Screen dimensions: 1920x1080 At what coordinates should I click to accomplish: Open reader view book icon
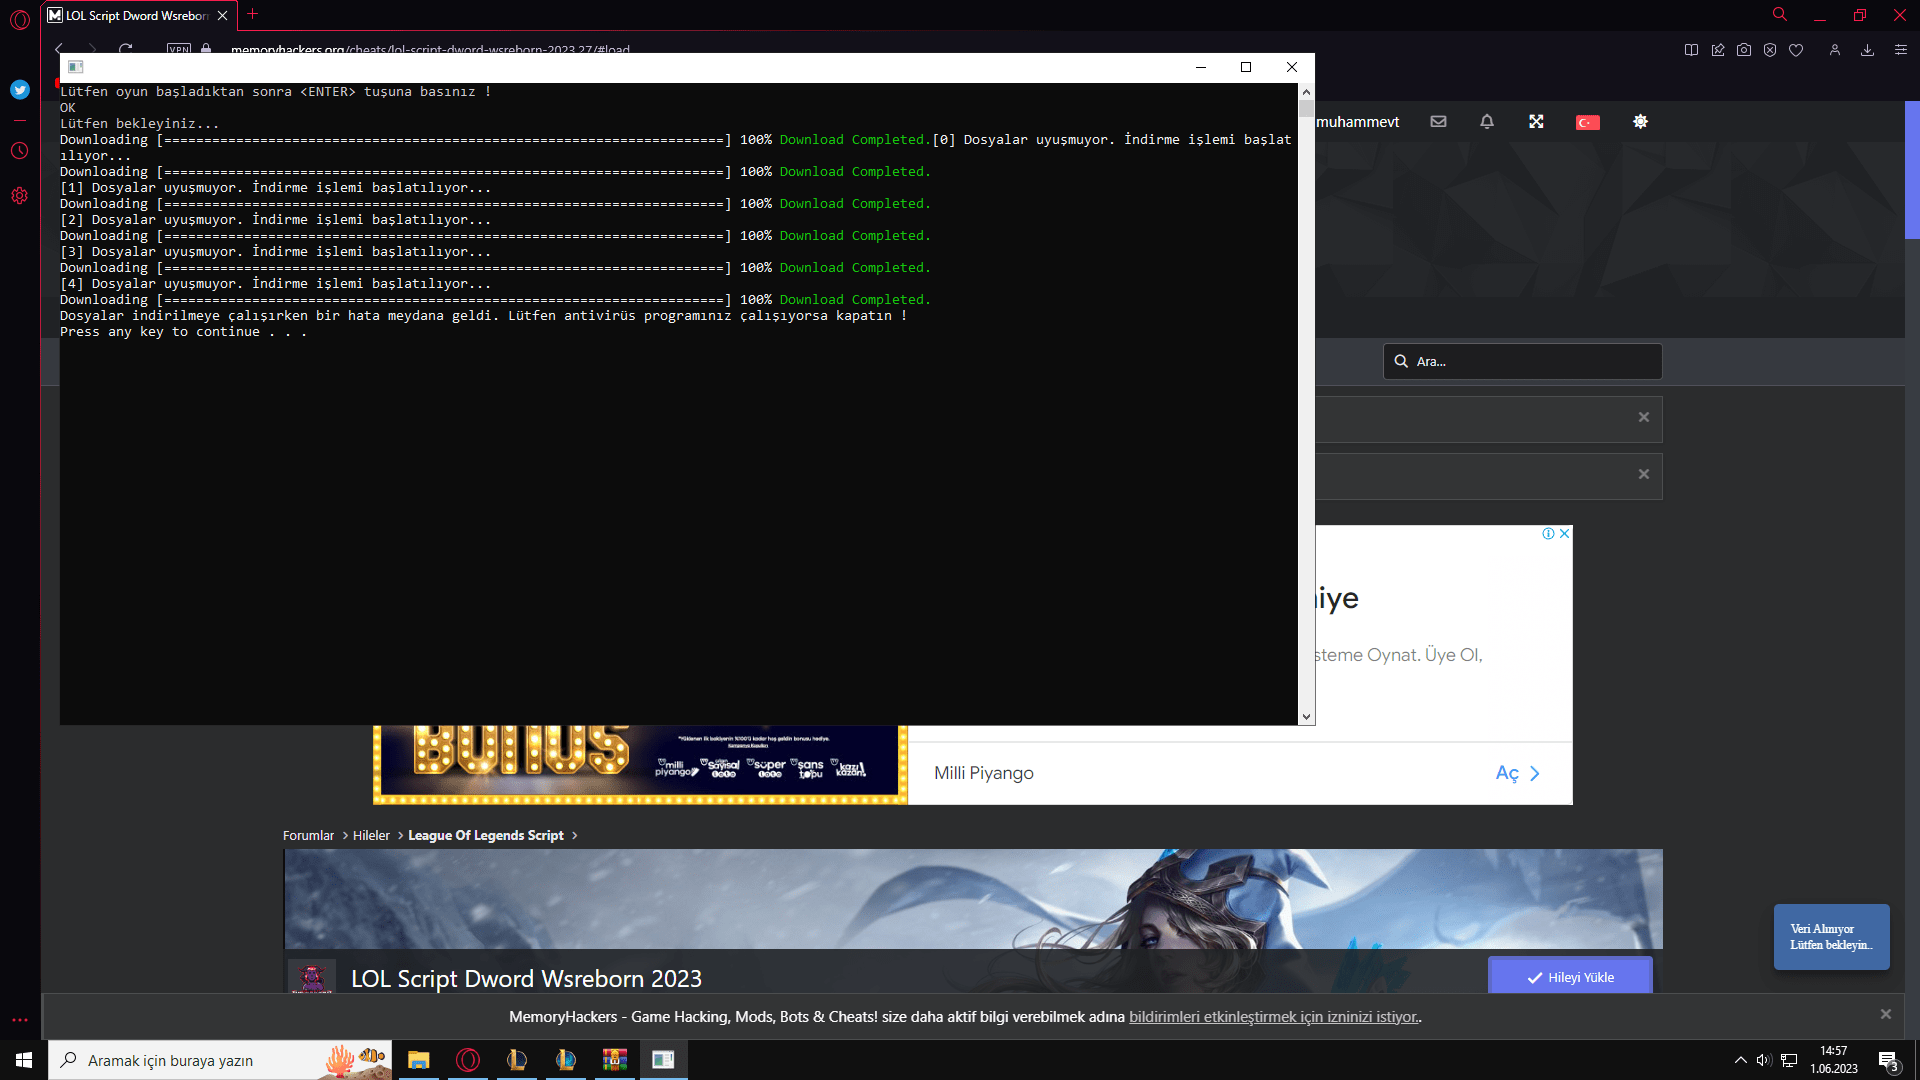coord(1691,50)
